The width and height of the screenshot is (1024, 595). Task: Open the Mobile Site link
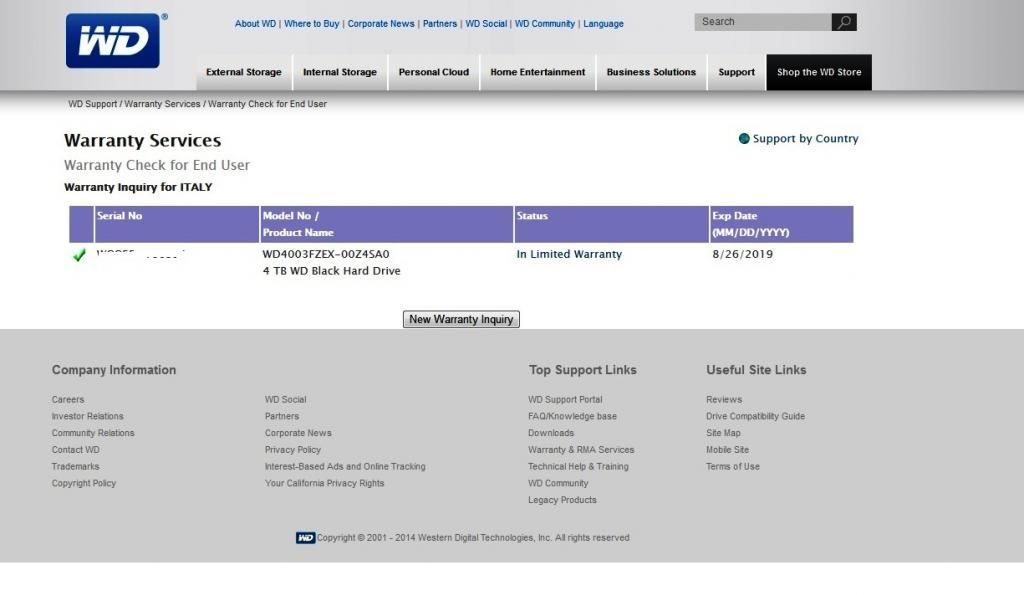click(x=728, y=450)
